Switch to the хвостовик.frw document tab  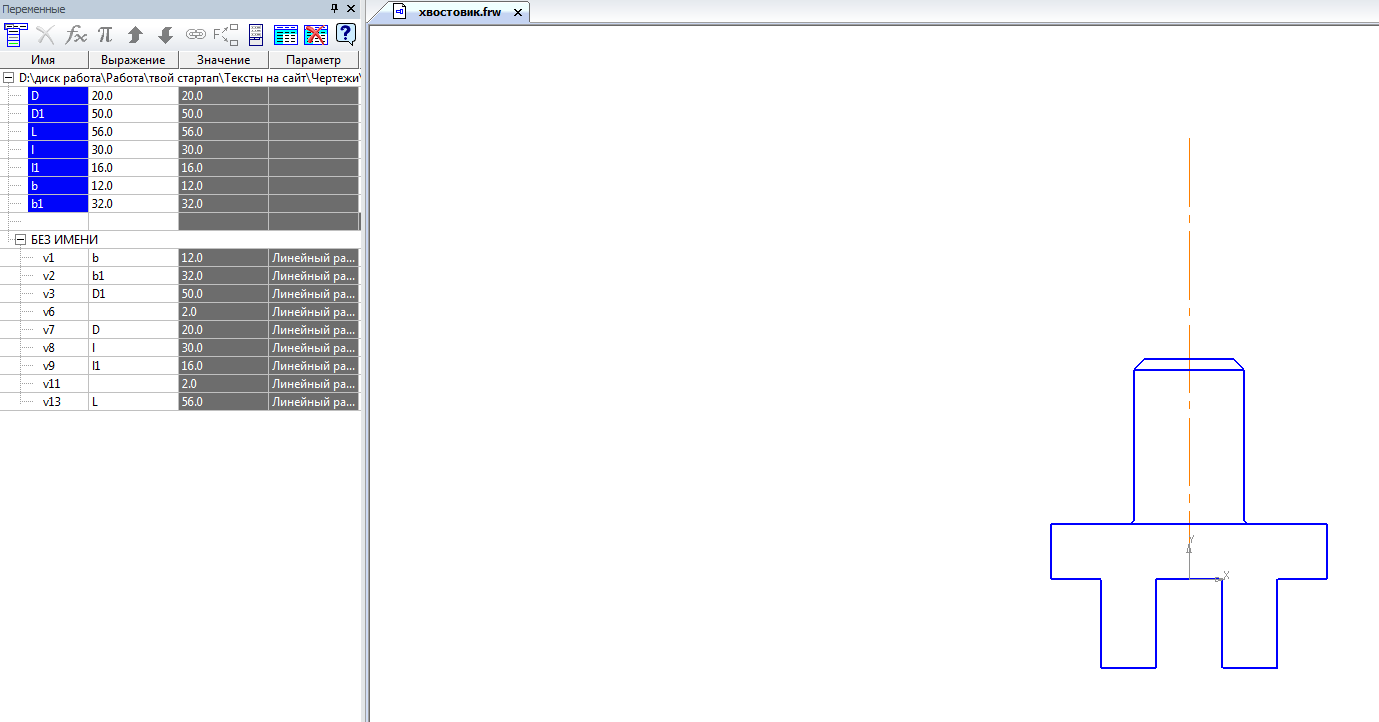[x=458, y=12]
